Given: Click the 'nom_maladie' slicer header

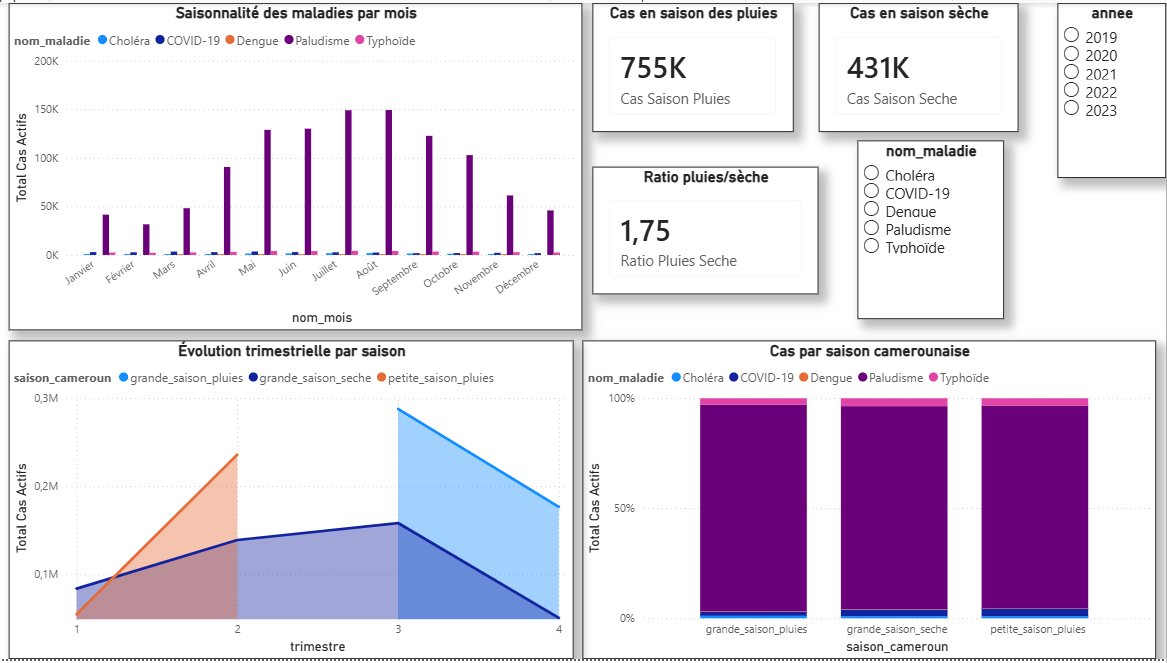Looking at the screenshot, I should point(930,151).
